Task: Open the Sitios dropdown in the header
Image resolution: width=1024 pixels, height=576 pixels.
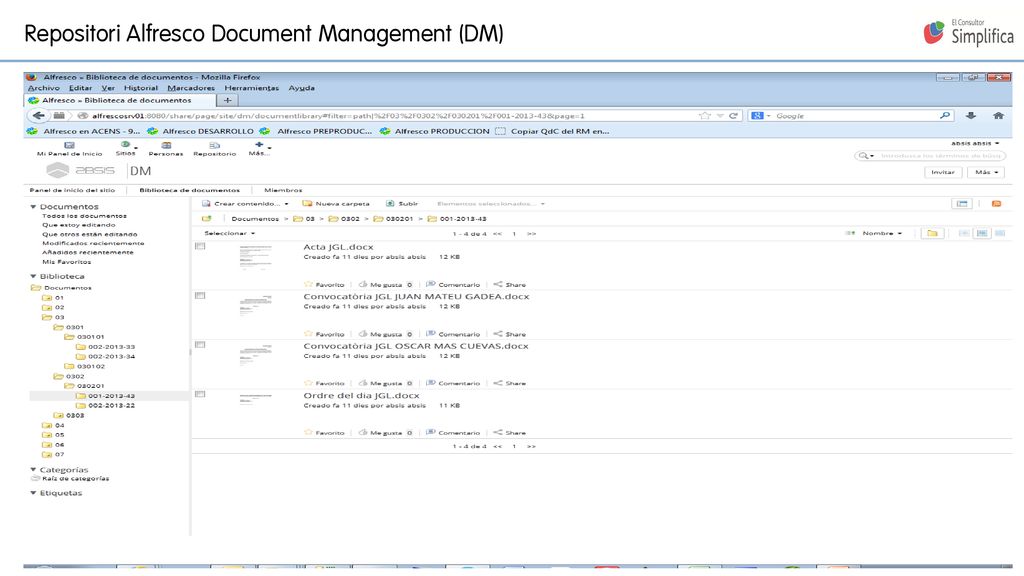Action: coord(125,149)
